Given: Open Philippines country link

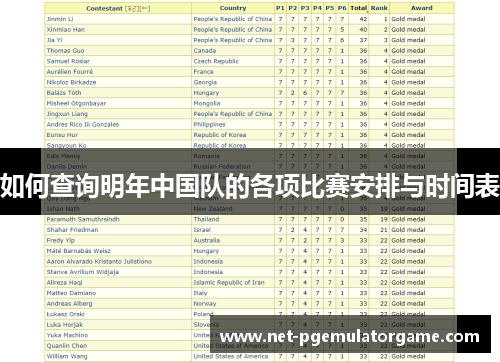Looking at the screenshot, I should 209,124.
